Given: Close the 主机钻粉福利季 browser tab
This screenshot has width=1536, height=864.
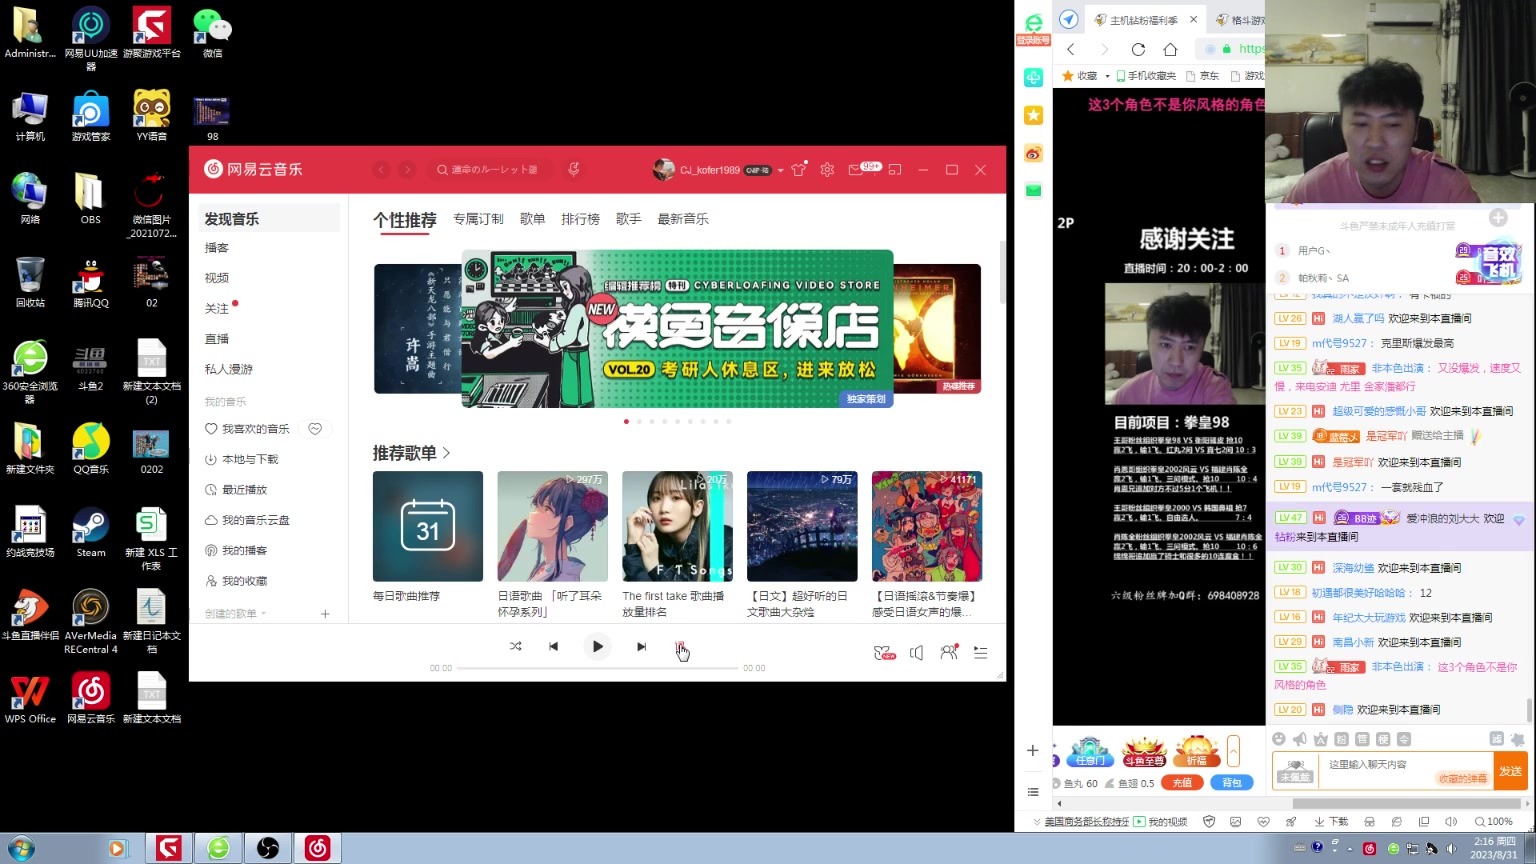Looking at the screenshot, I should click(x=1193, y=20).
